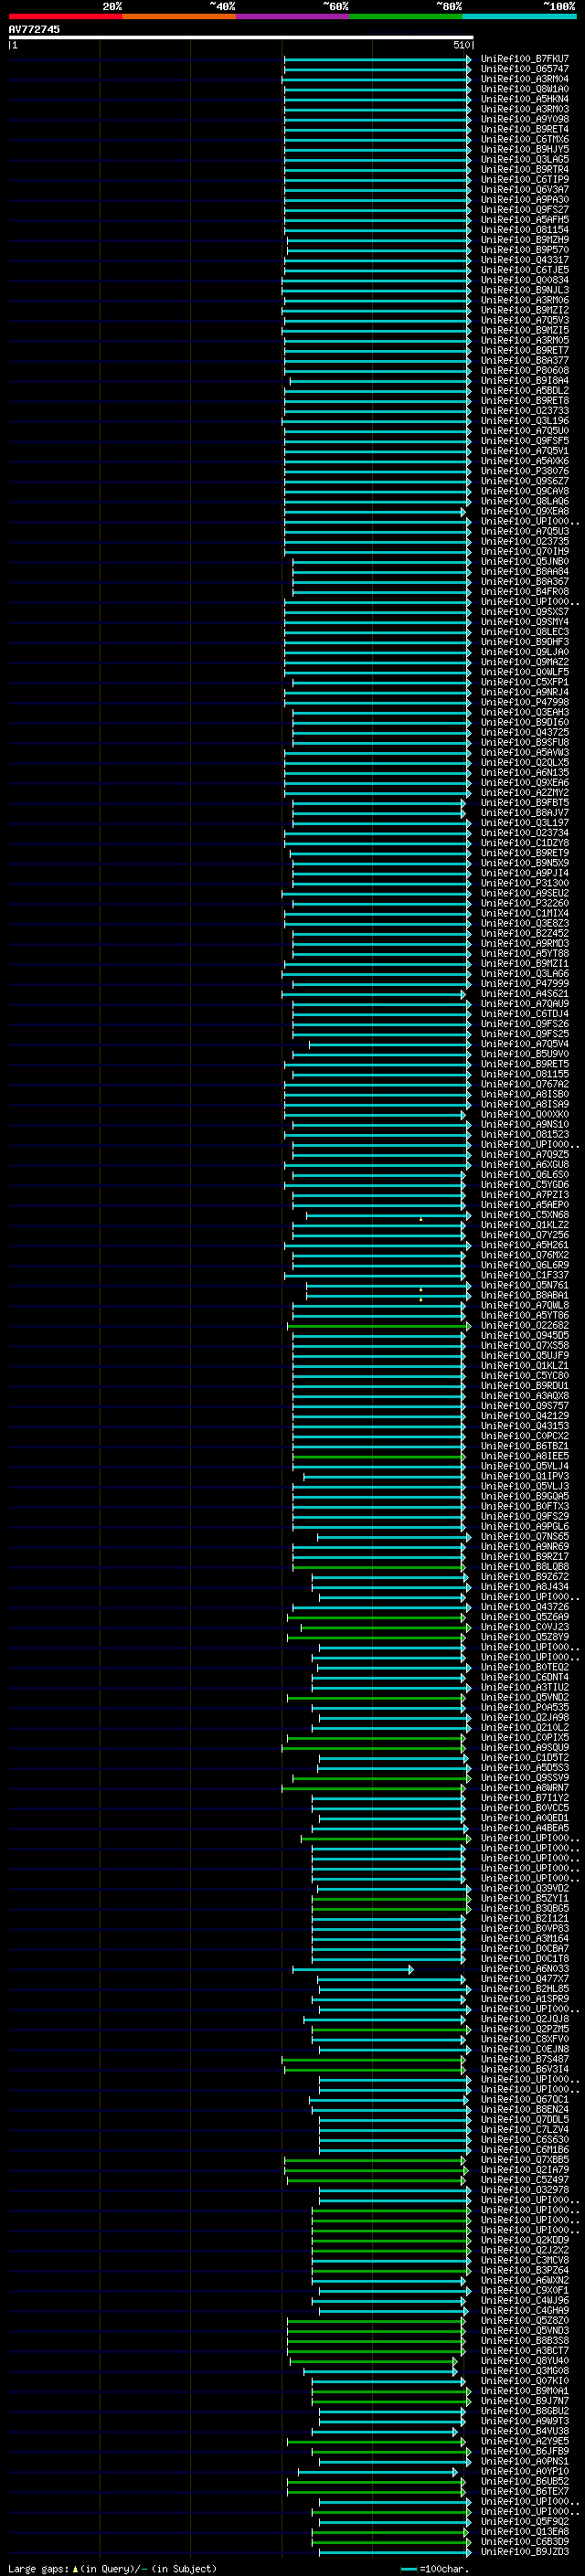Click UniRef100_B9P570 hit name
The height and width of the screenshot is (2576, 585).
[524, 249]
